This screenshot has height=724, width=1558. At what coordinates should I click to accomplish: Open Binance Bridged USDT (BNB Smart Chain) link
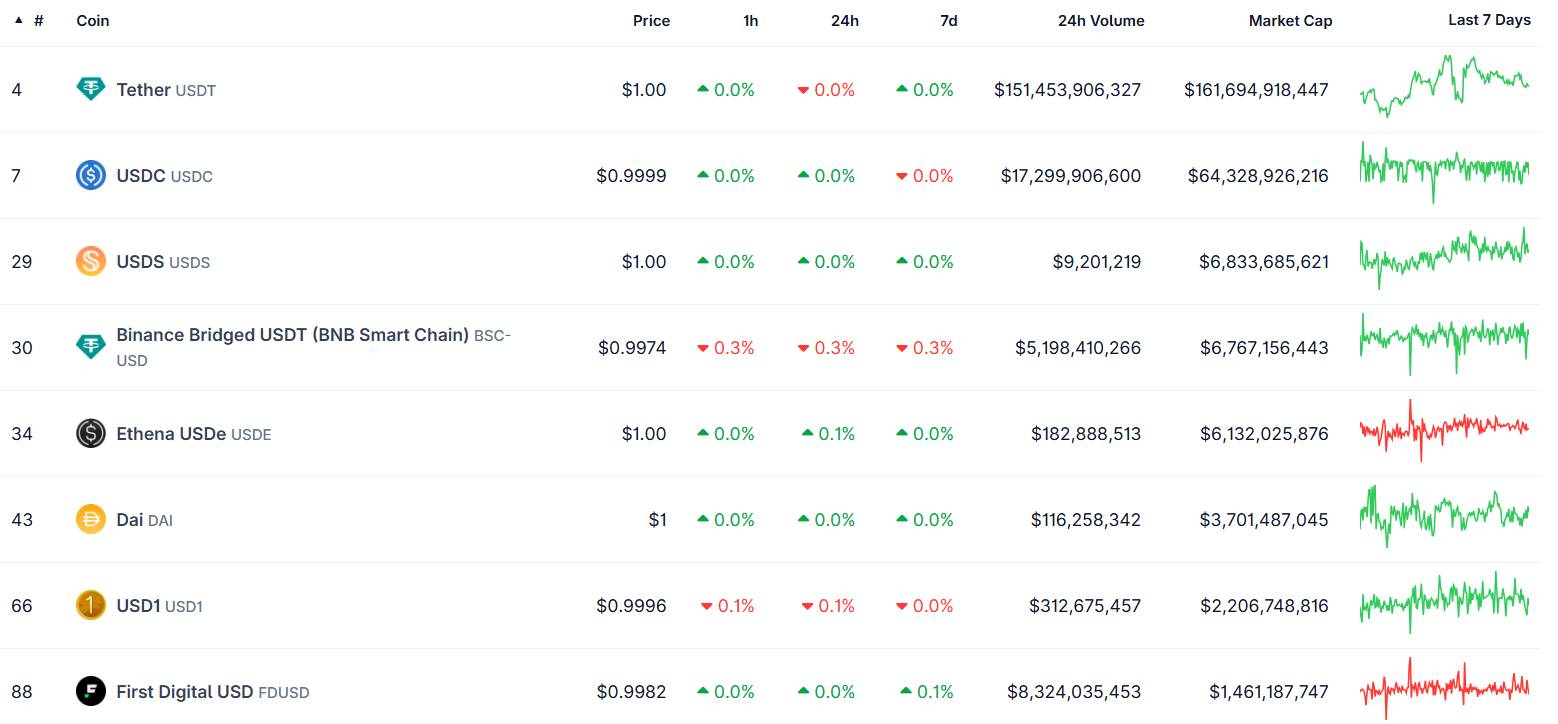313,347
